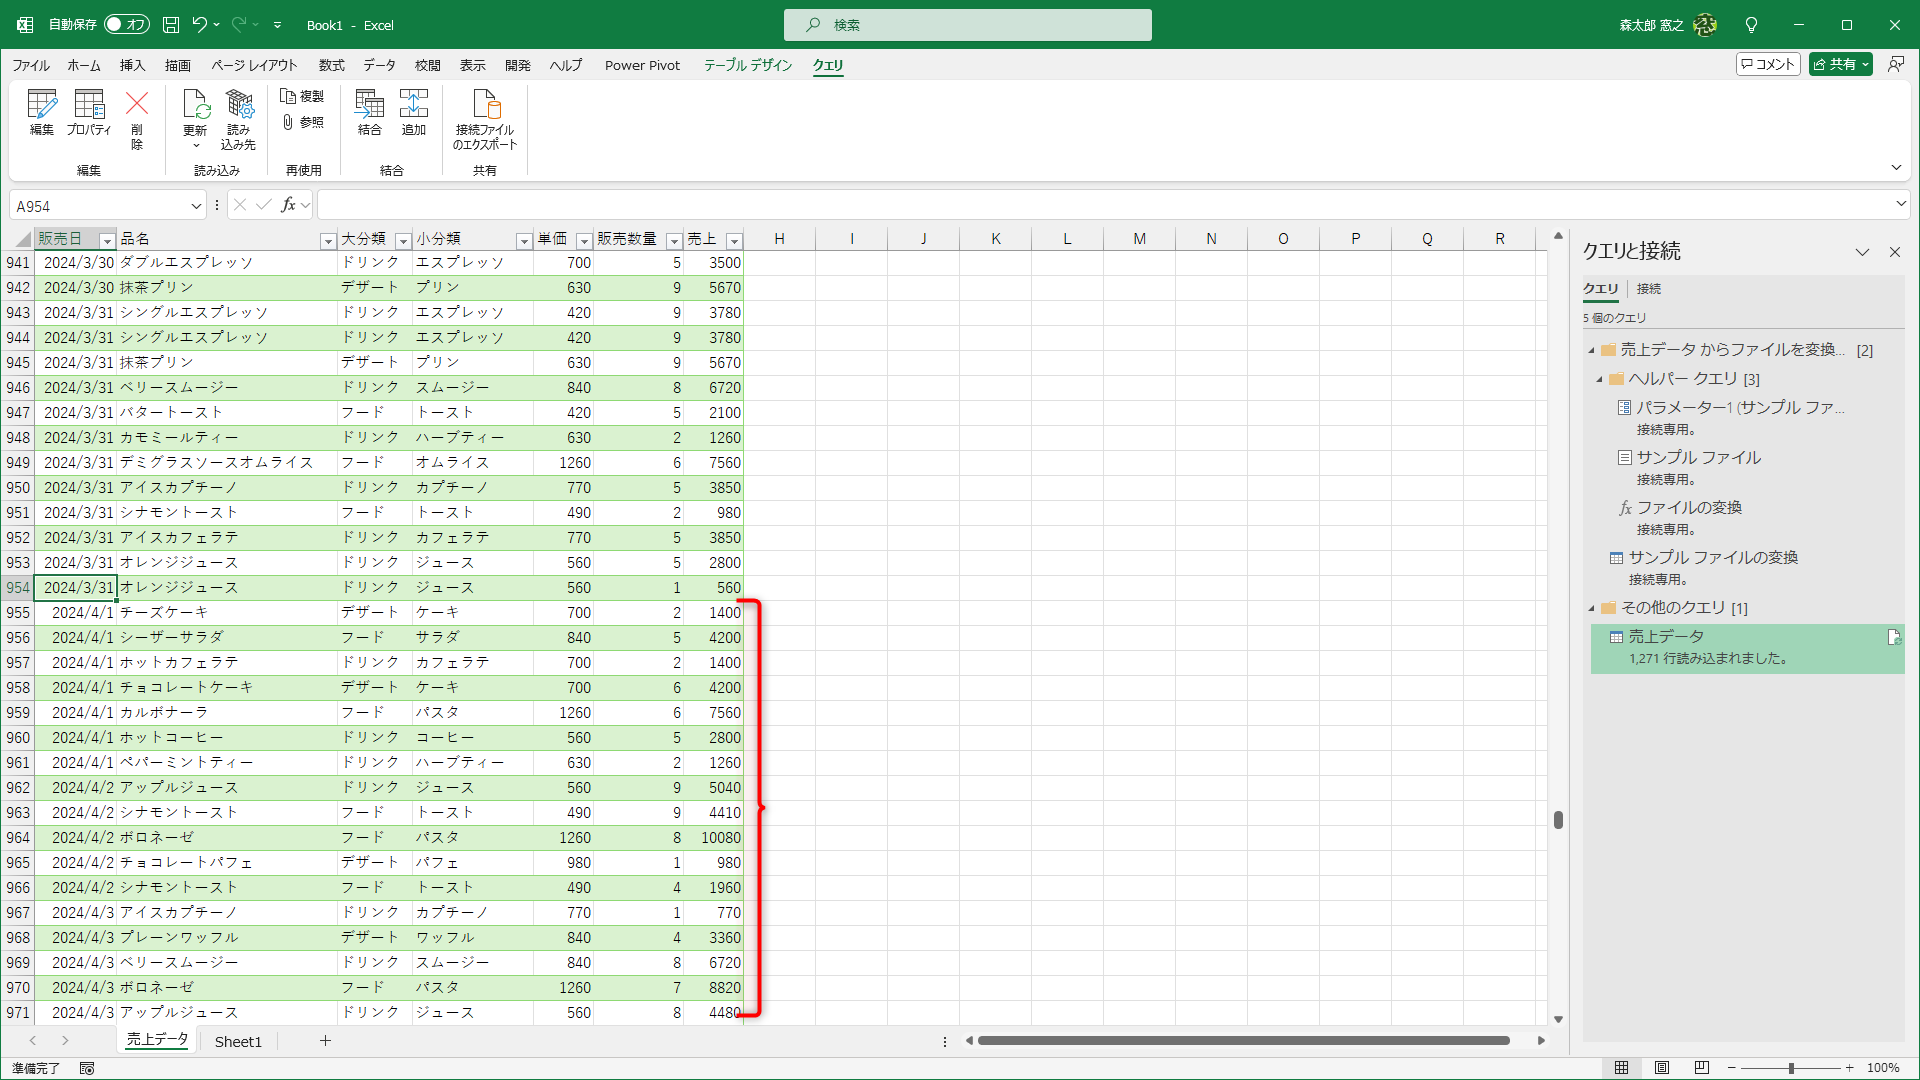Switch to Page Layout view in status bar
The width and height of the screenshot is (1920, 1080).
[1662, 1067]
